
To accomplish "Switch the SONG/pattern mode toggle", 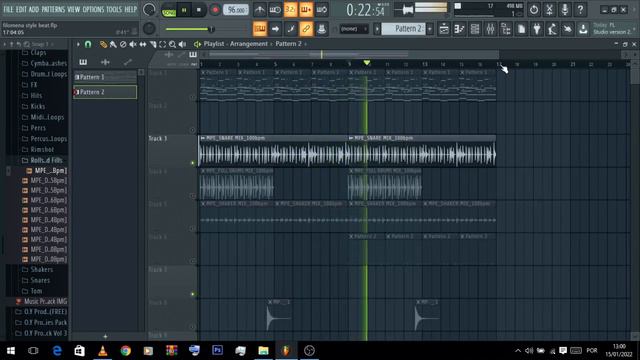I will click(x=169, y=10).
